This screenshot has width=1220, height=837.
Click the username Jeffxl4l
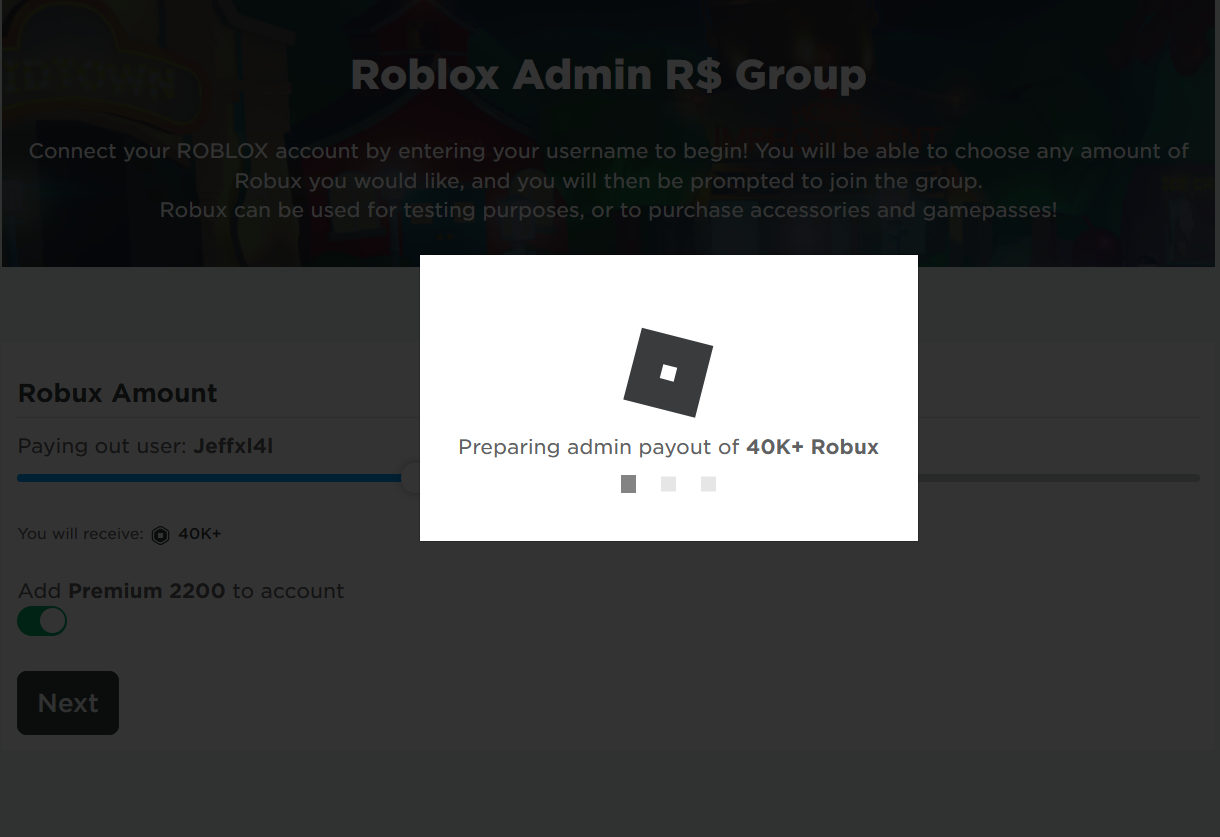tap(233, 446)
